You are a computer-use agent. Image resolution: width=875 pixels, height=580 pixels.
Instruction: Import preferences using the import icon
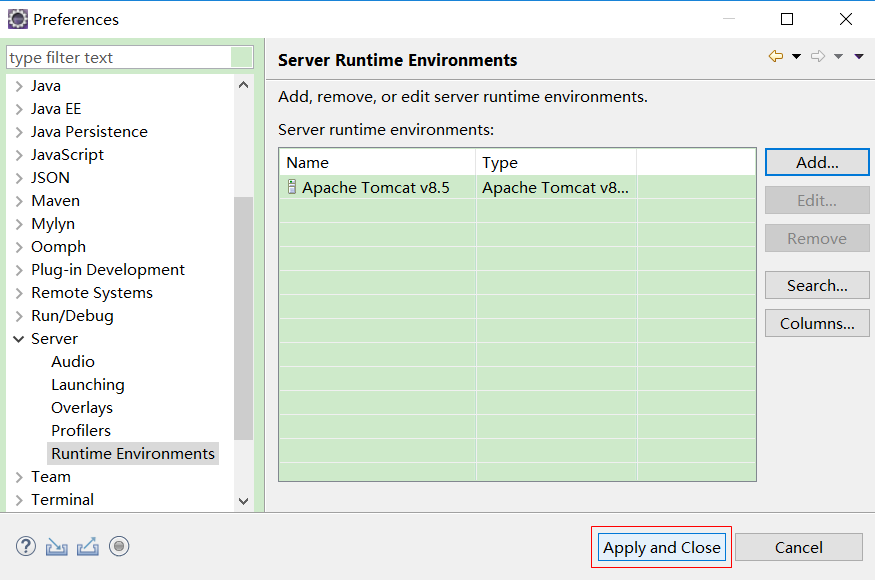pos(56,546)
